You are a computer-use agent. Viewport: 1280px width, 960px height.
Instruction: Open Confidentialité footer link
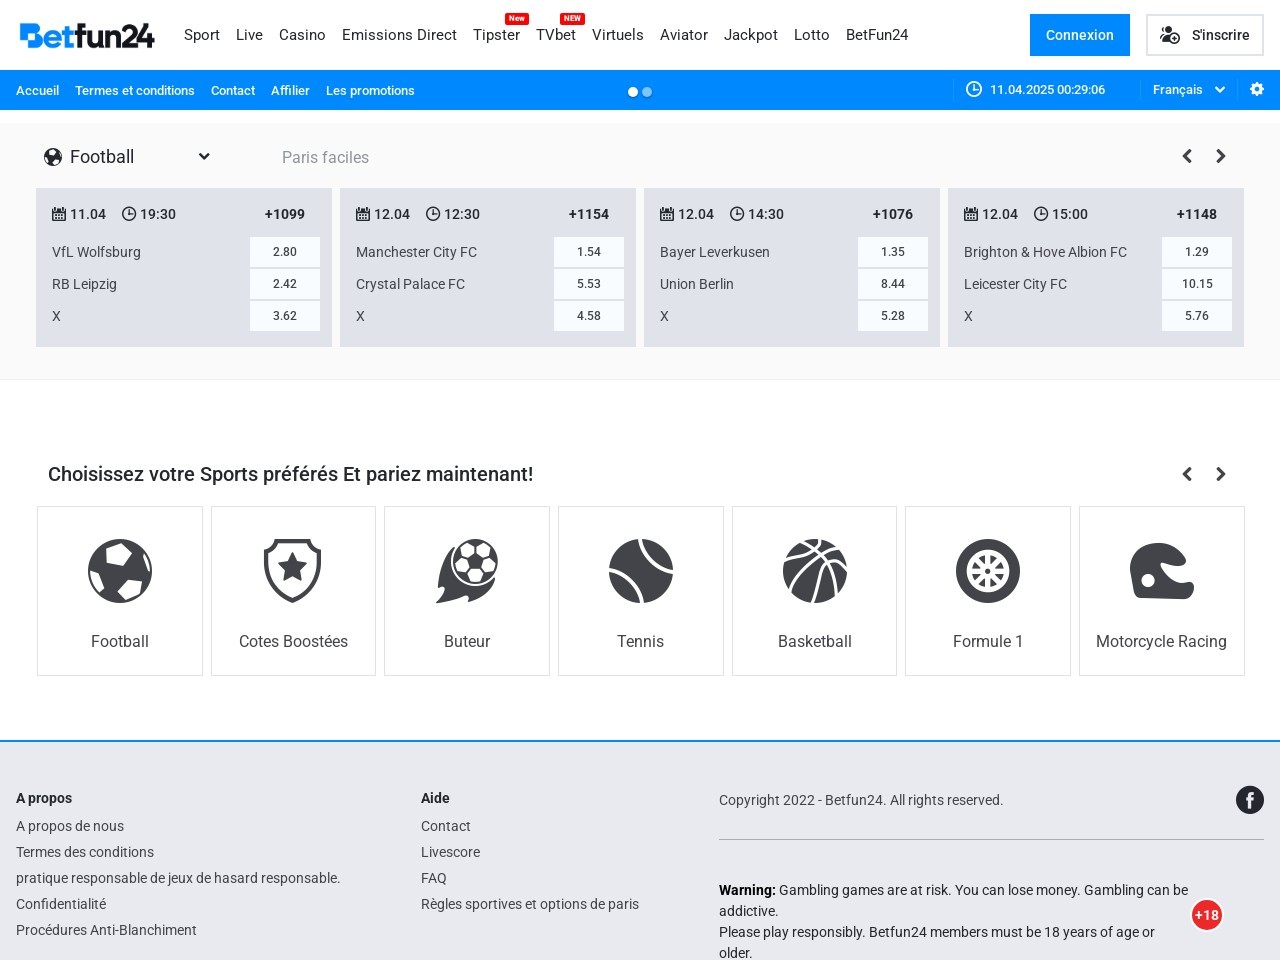click(61, 904)
